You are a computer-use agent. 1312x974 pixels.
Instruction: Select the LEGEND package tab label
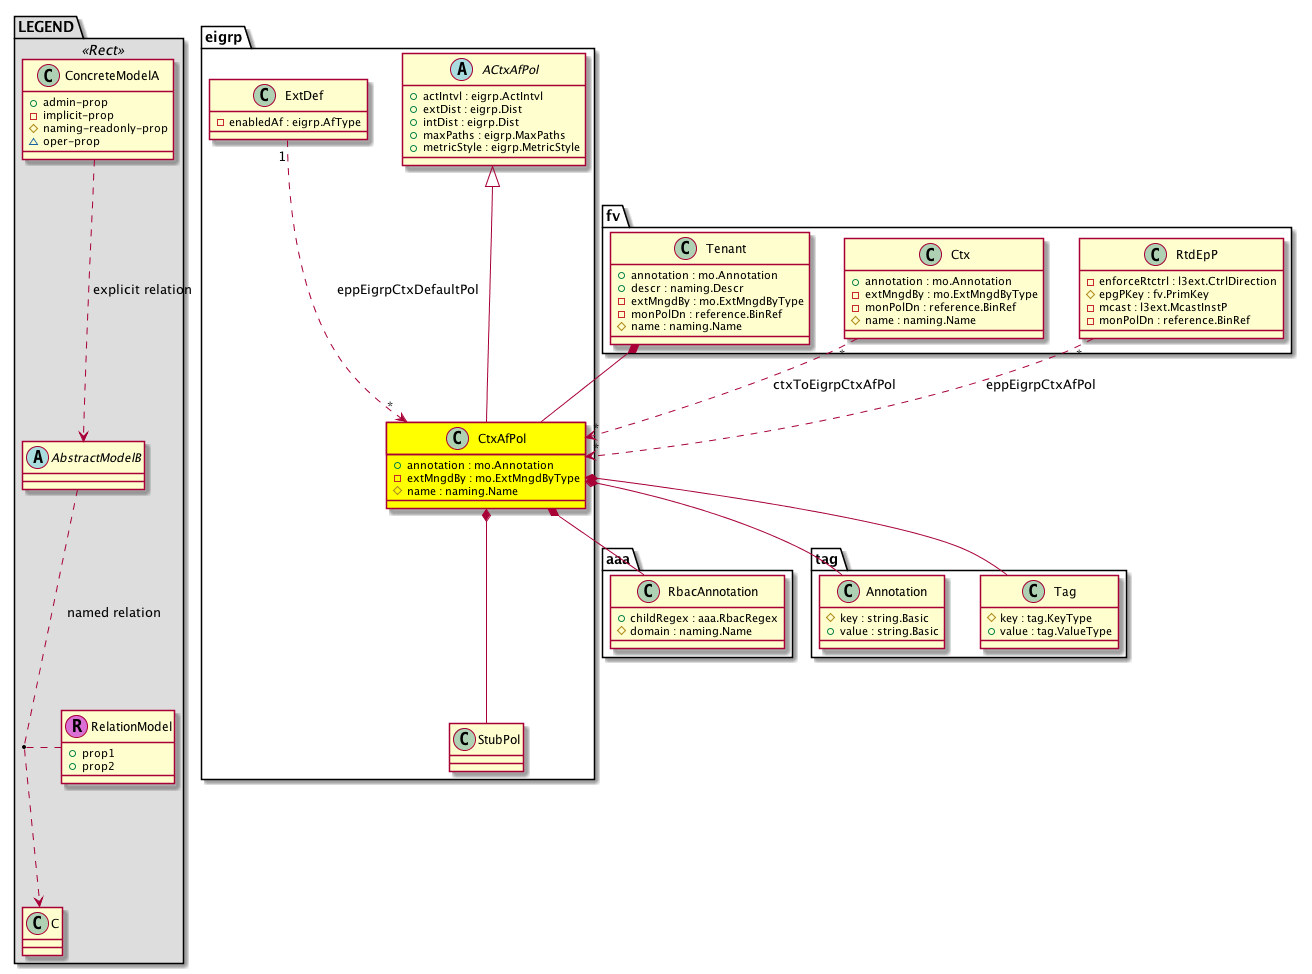46,26
